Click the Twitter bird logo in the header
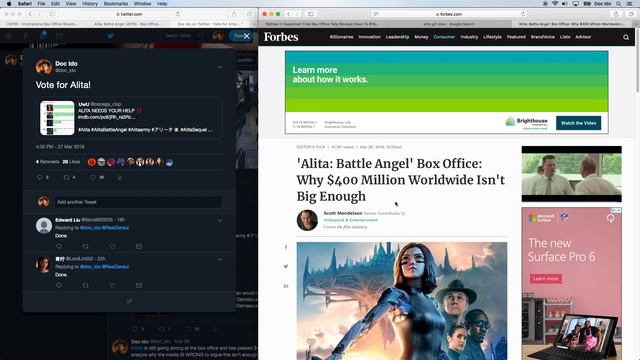Screen dimensions: 640x360 110,36
